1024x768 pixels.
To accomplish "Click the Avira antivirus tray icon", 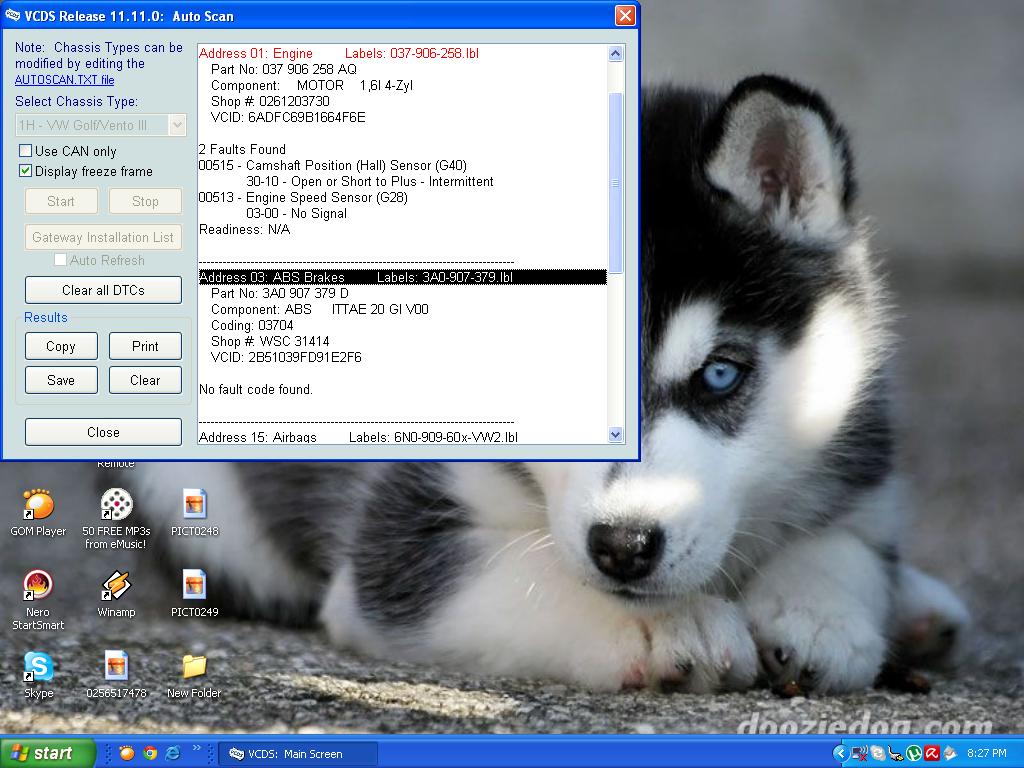I will click(931, 753).
